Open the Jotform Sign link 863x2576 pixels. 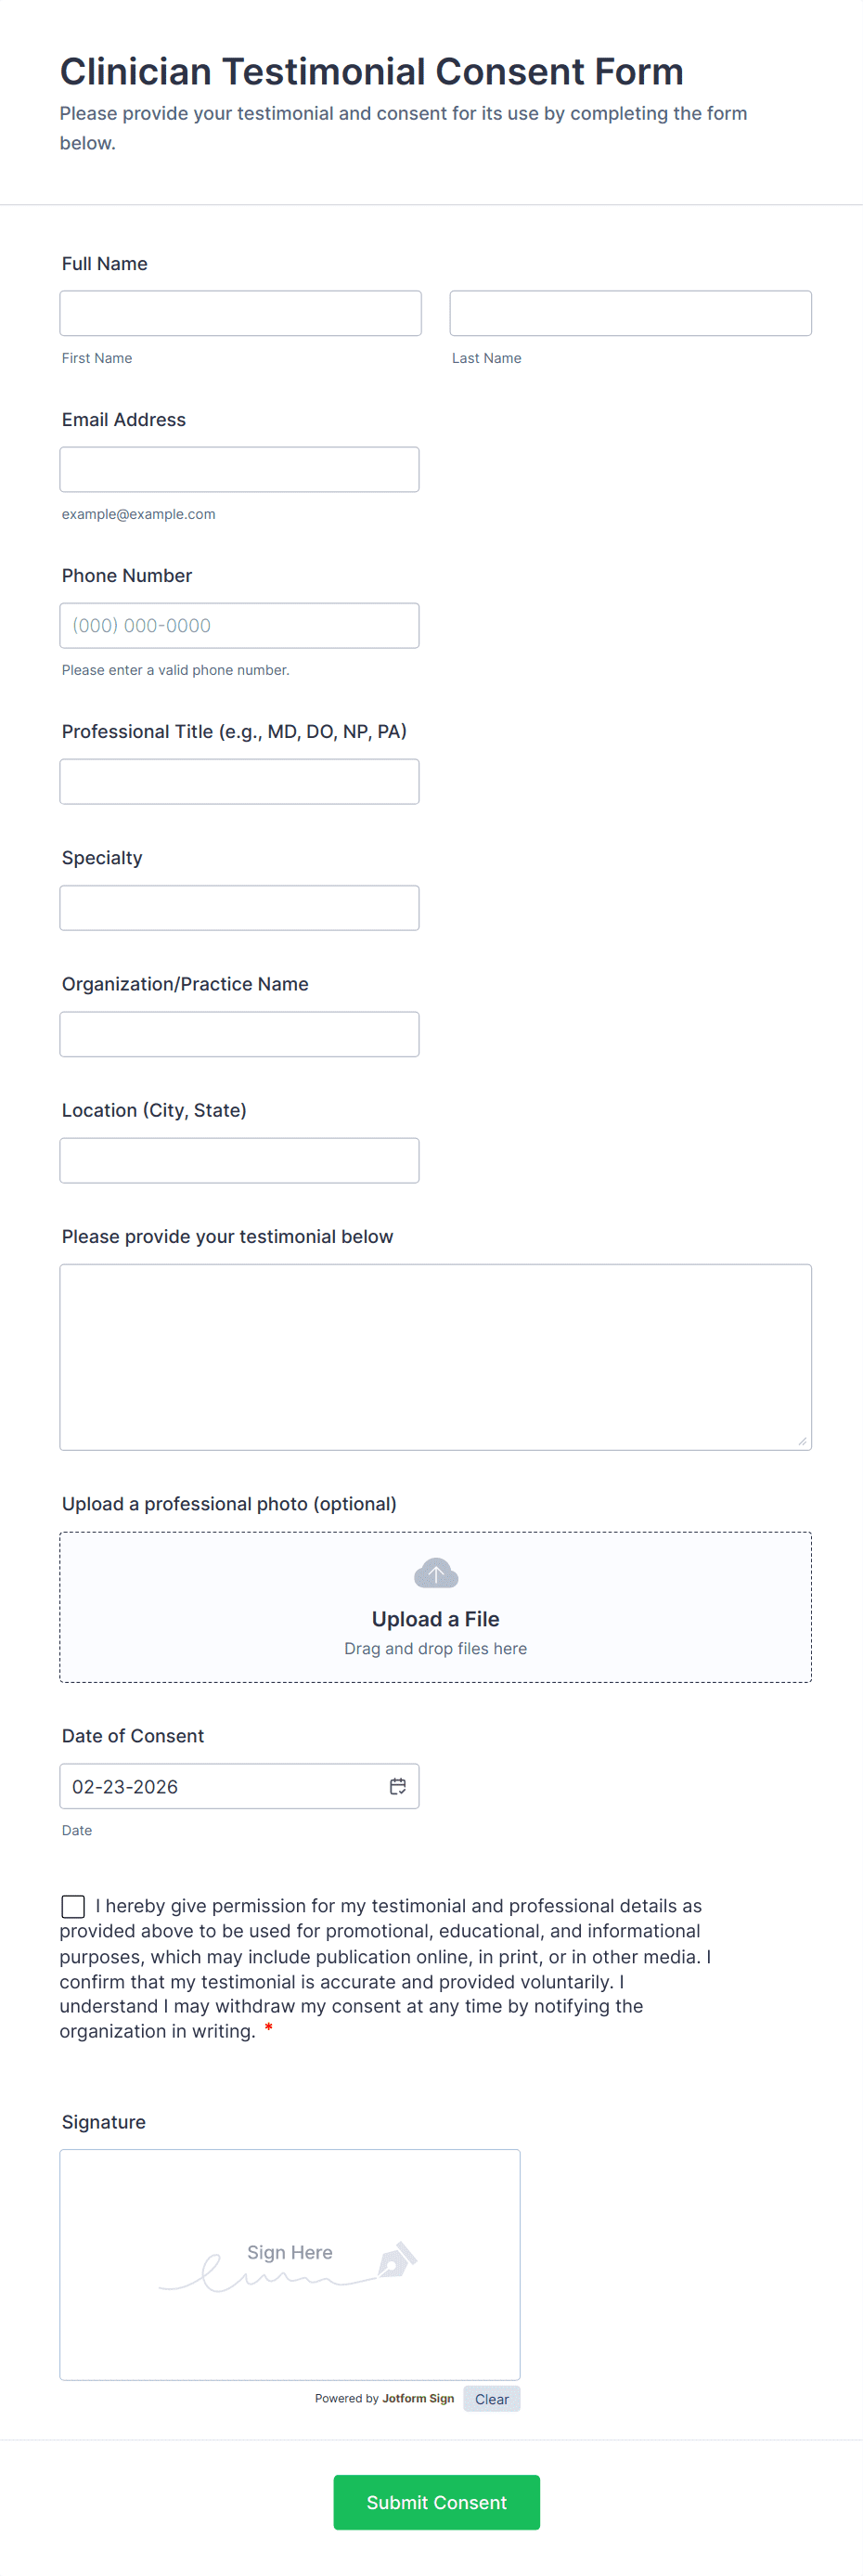[x=418, y=2398]
